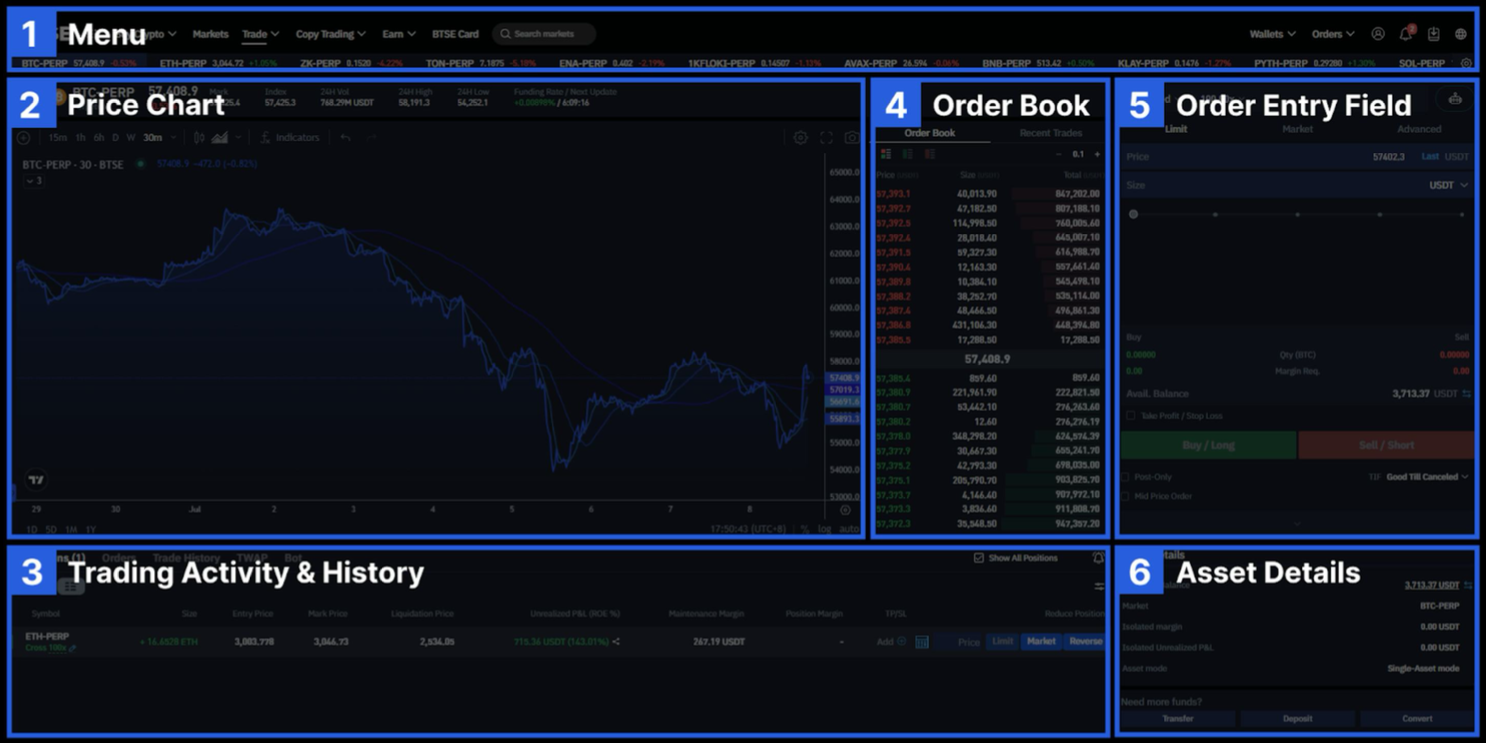Image resolution: width=1486 pixels, height=743 pixels.
Task: Click the Deposit button in Asset Details
Action: pos(1297,718)
